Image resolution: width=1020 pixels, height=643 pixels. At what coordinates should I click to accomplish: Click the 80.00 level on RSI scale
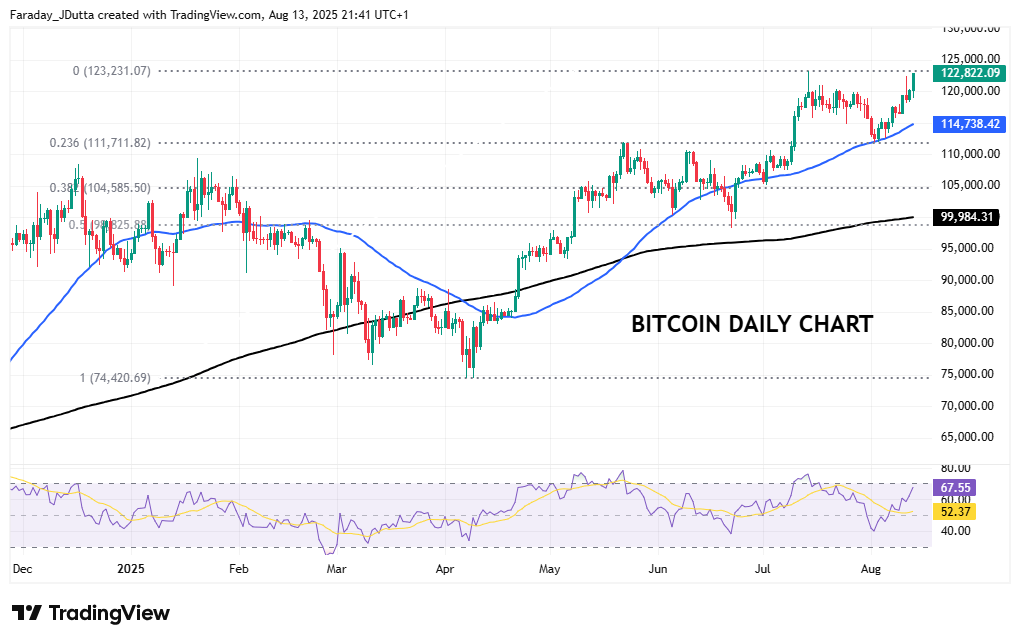[x=957, y=468]
